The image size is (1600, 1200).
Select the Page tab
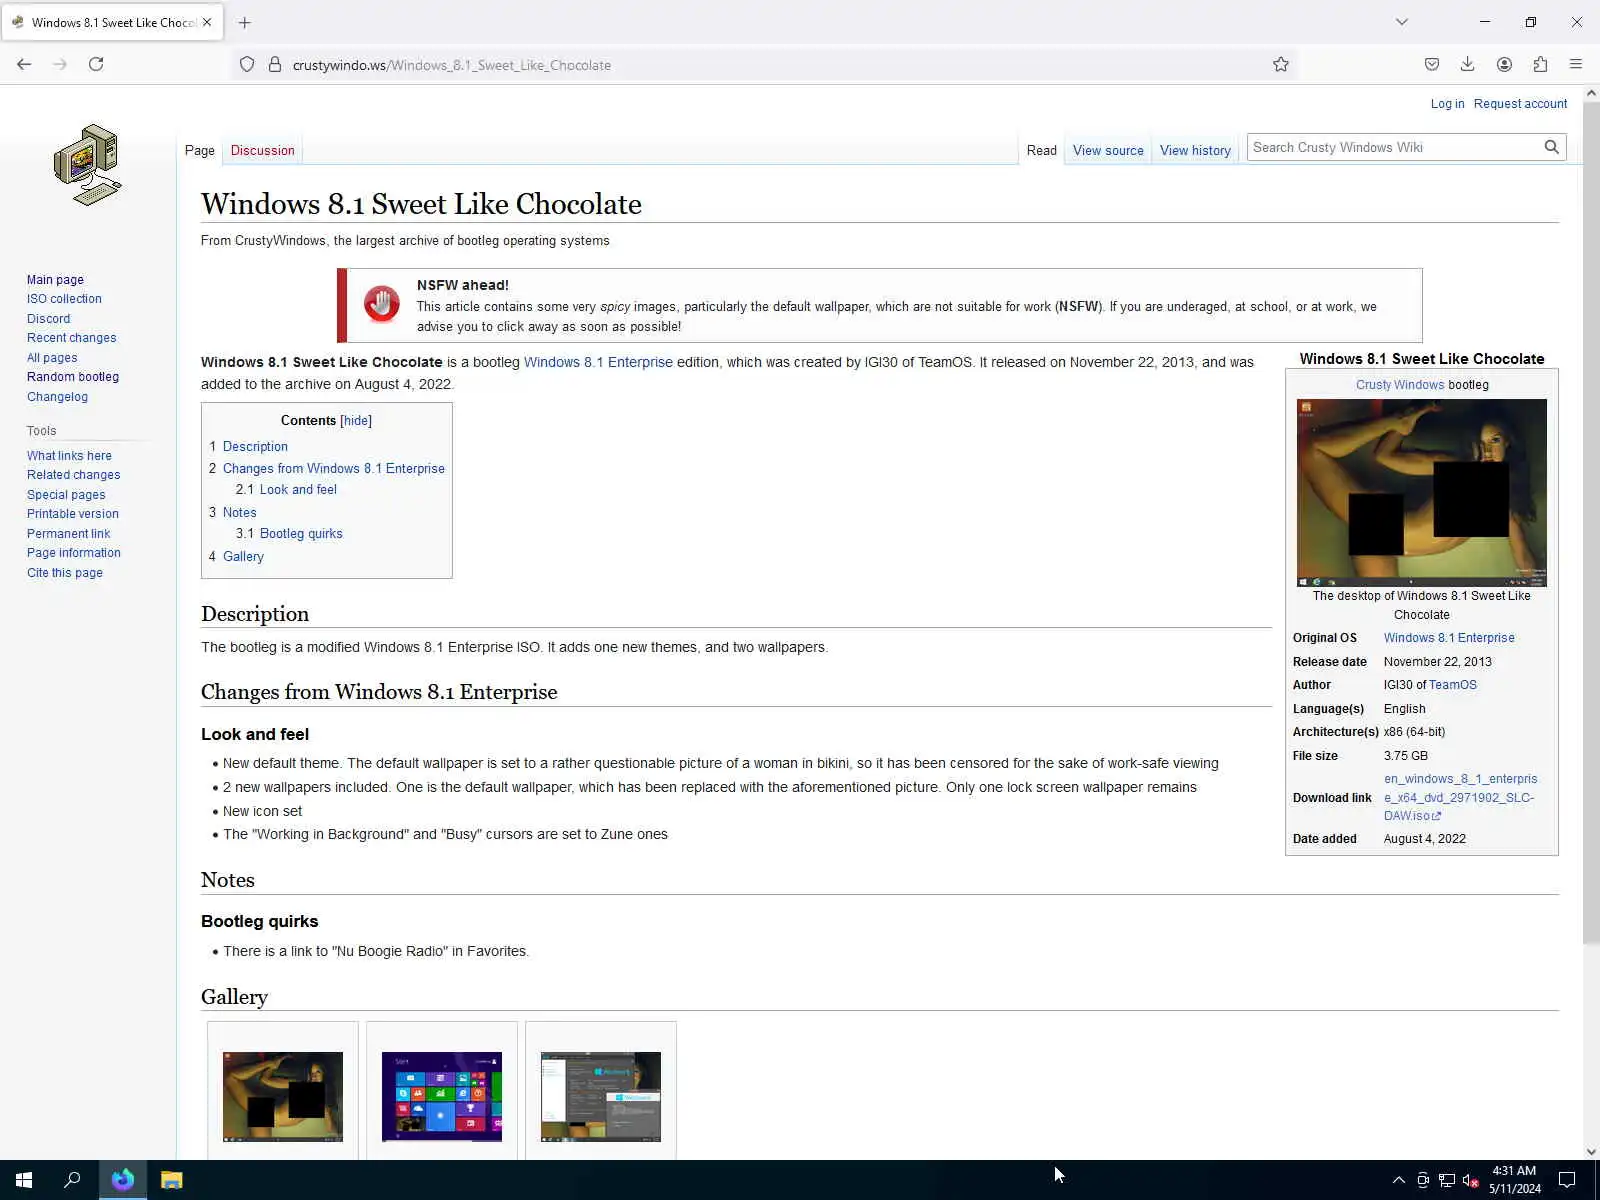200,150
